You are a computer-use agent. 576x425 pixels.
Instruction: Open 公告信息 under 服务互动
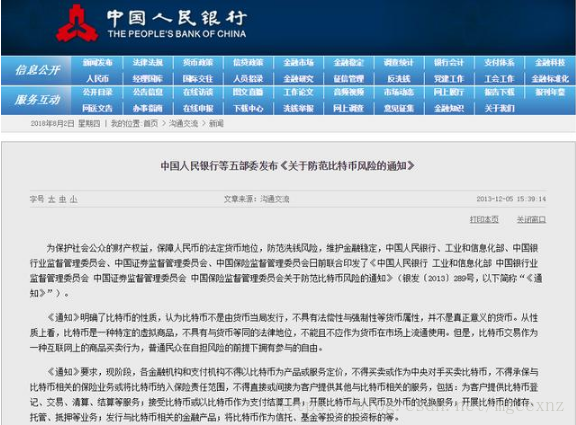[x=148, y=92]
